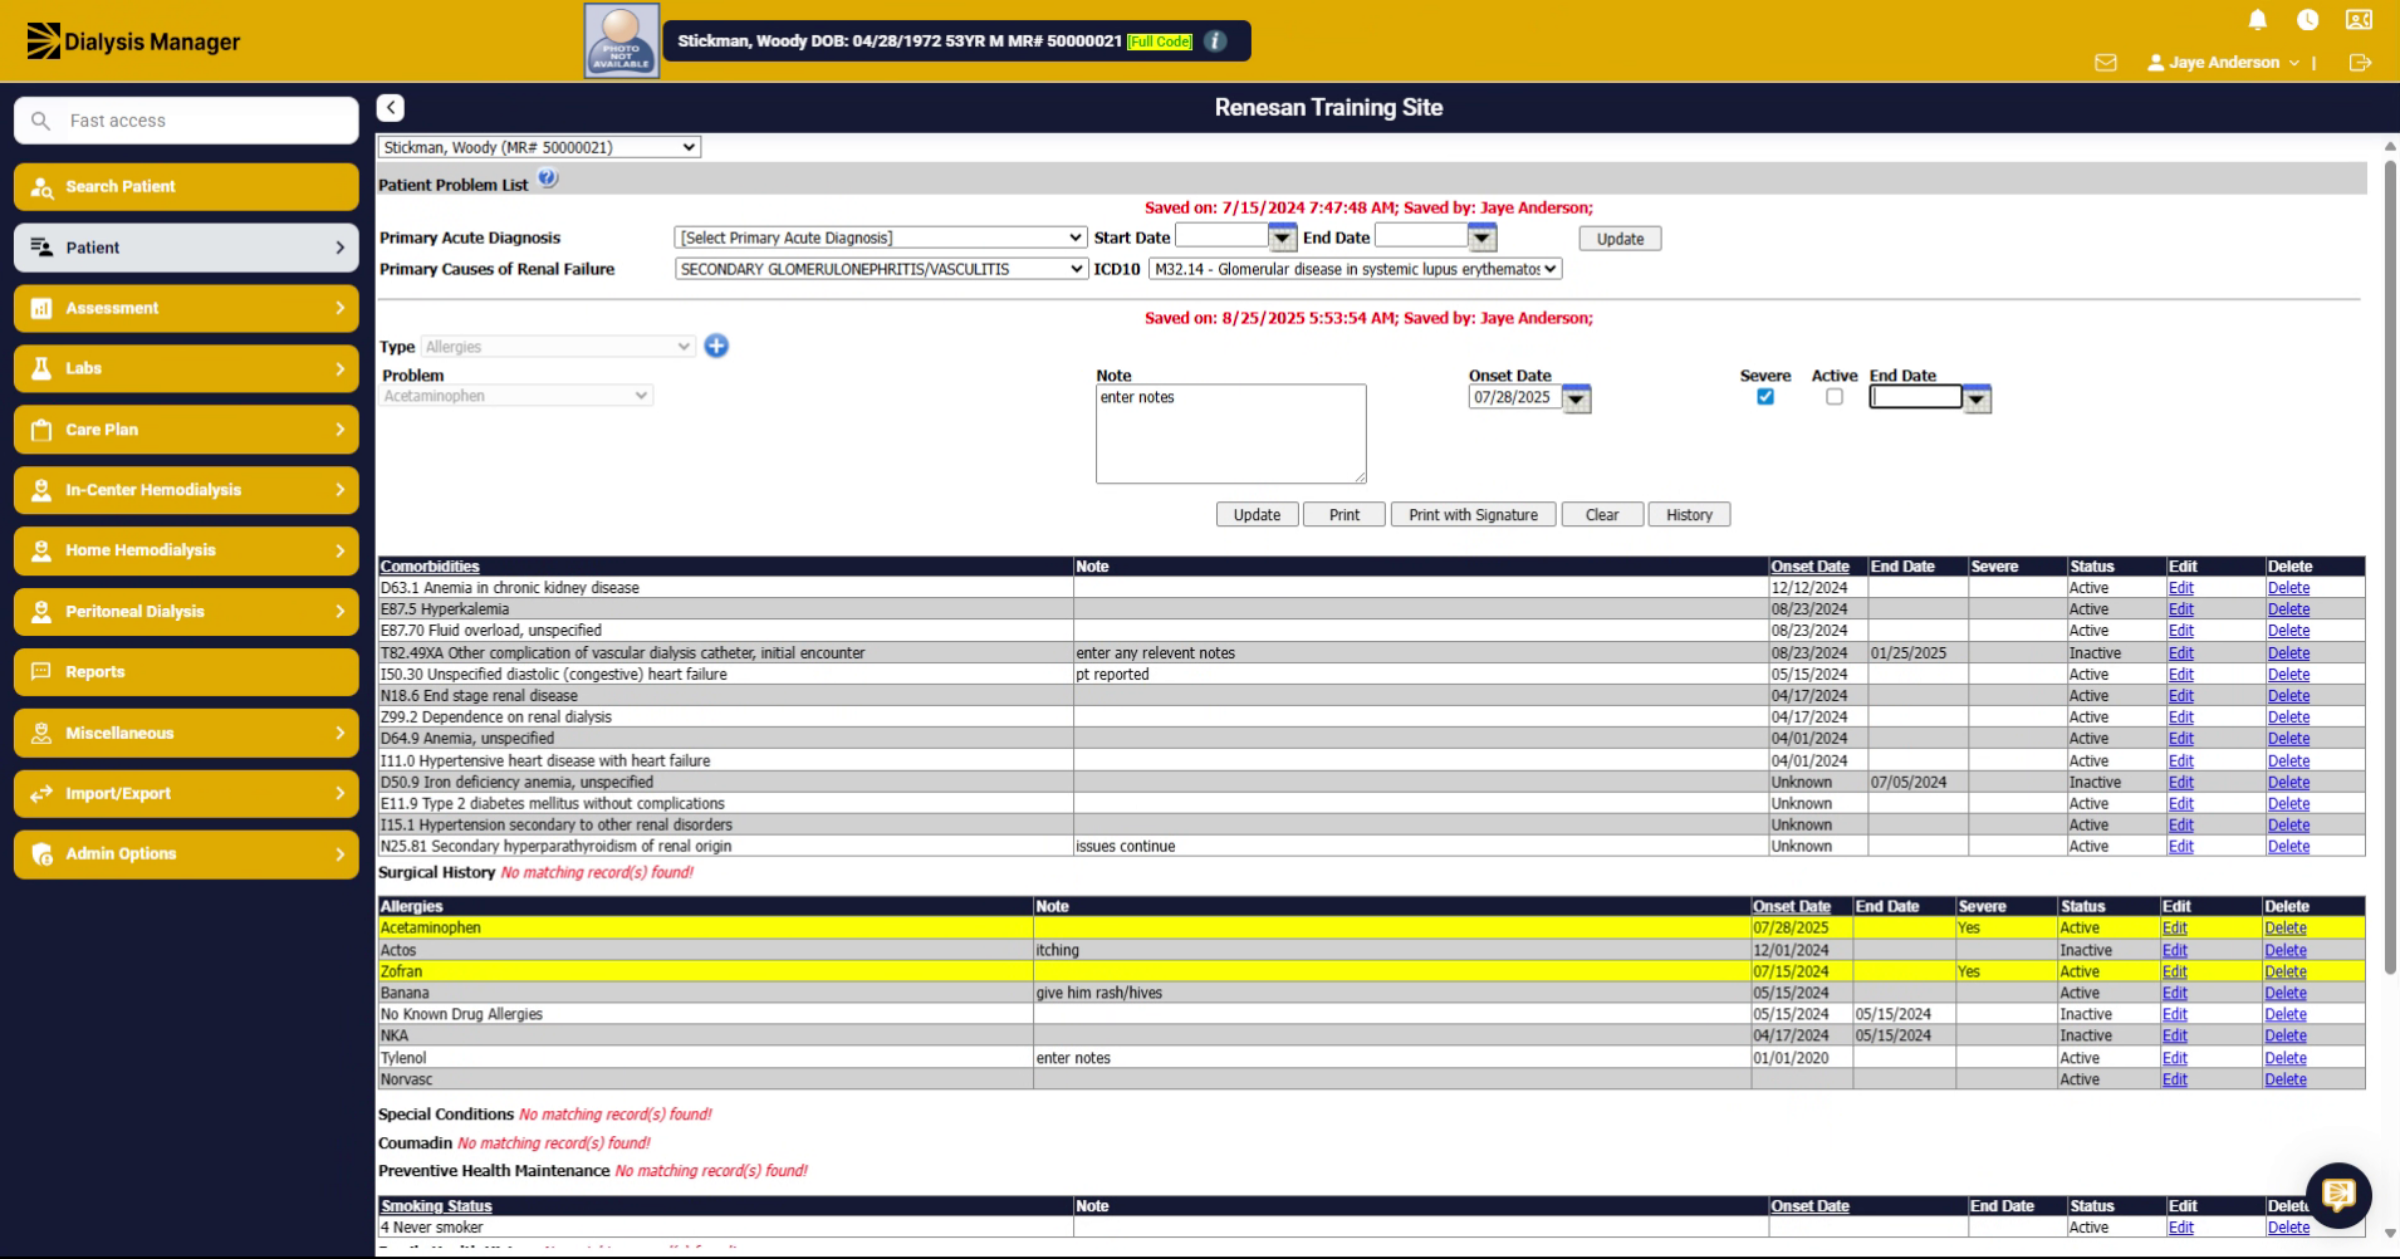This screenshot has width=2400, height=1259.
Task: Check the Active checkbox
Action: pyautogui.click(x=1834, y=397)
